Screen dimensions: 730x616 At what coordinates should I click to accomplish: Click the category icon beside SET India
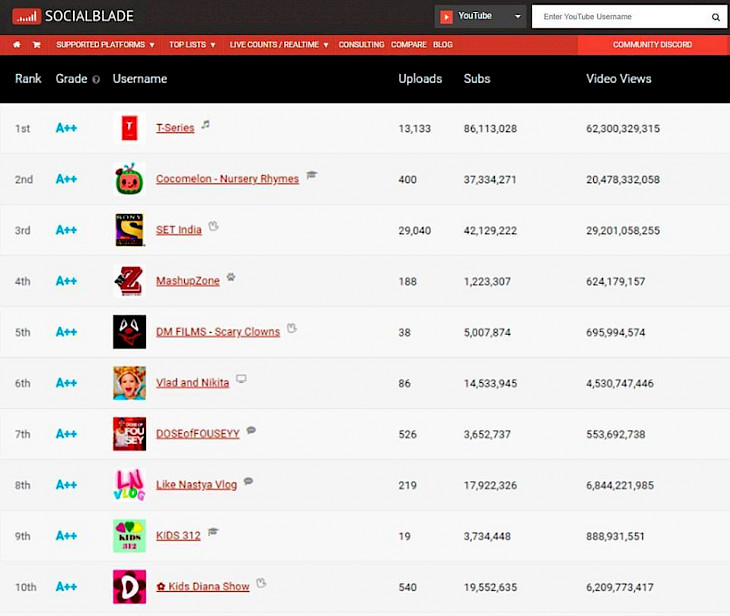tap(213, 226)
